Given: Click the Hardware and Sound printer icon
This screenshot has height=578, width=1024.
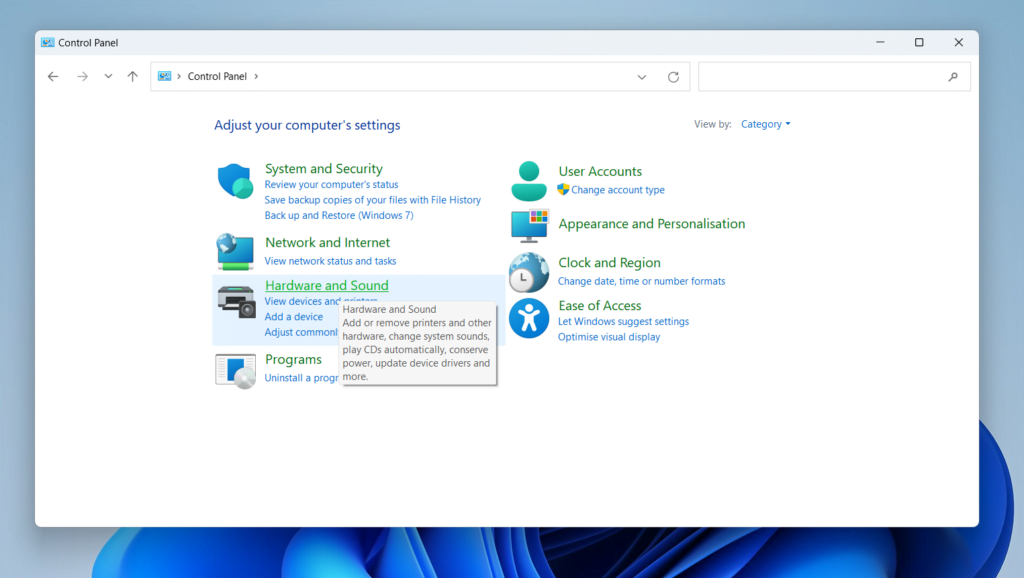Looking at the screenshot, I should (236, 300).
